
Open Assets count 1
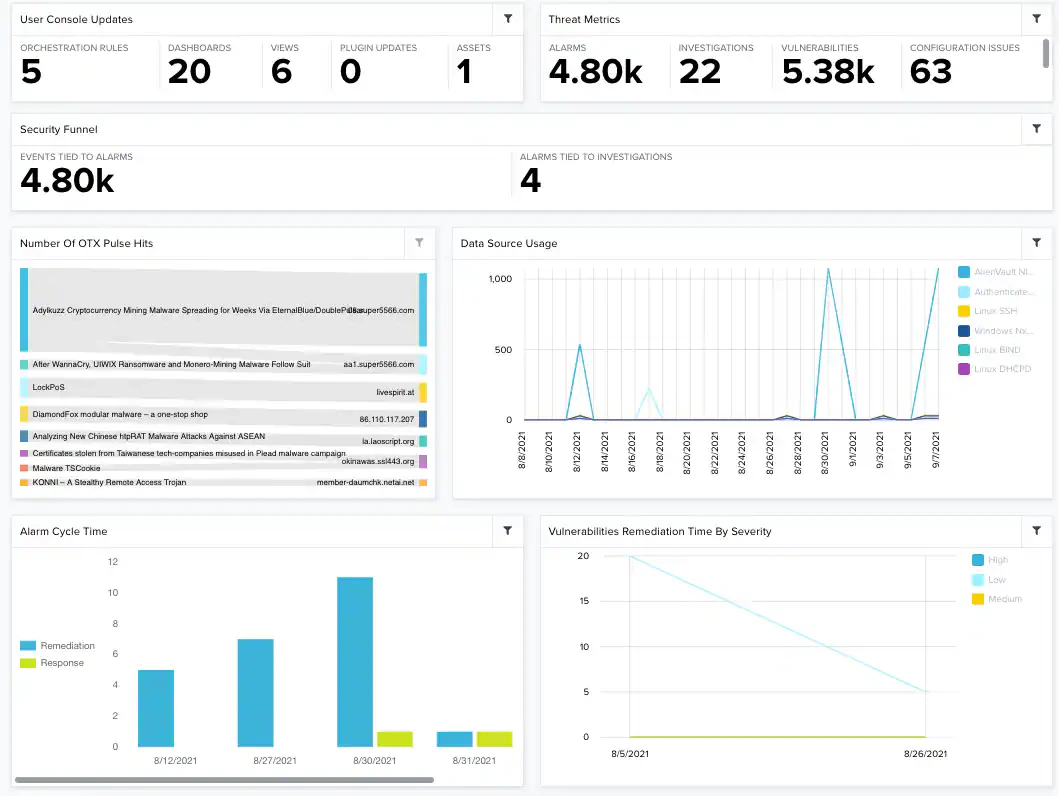pyautogui.click(x=464, y=72)
